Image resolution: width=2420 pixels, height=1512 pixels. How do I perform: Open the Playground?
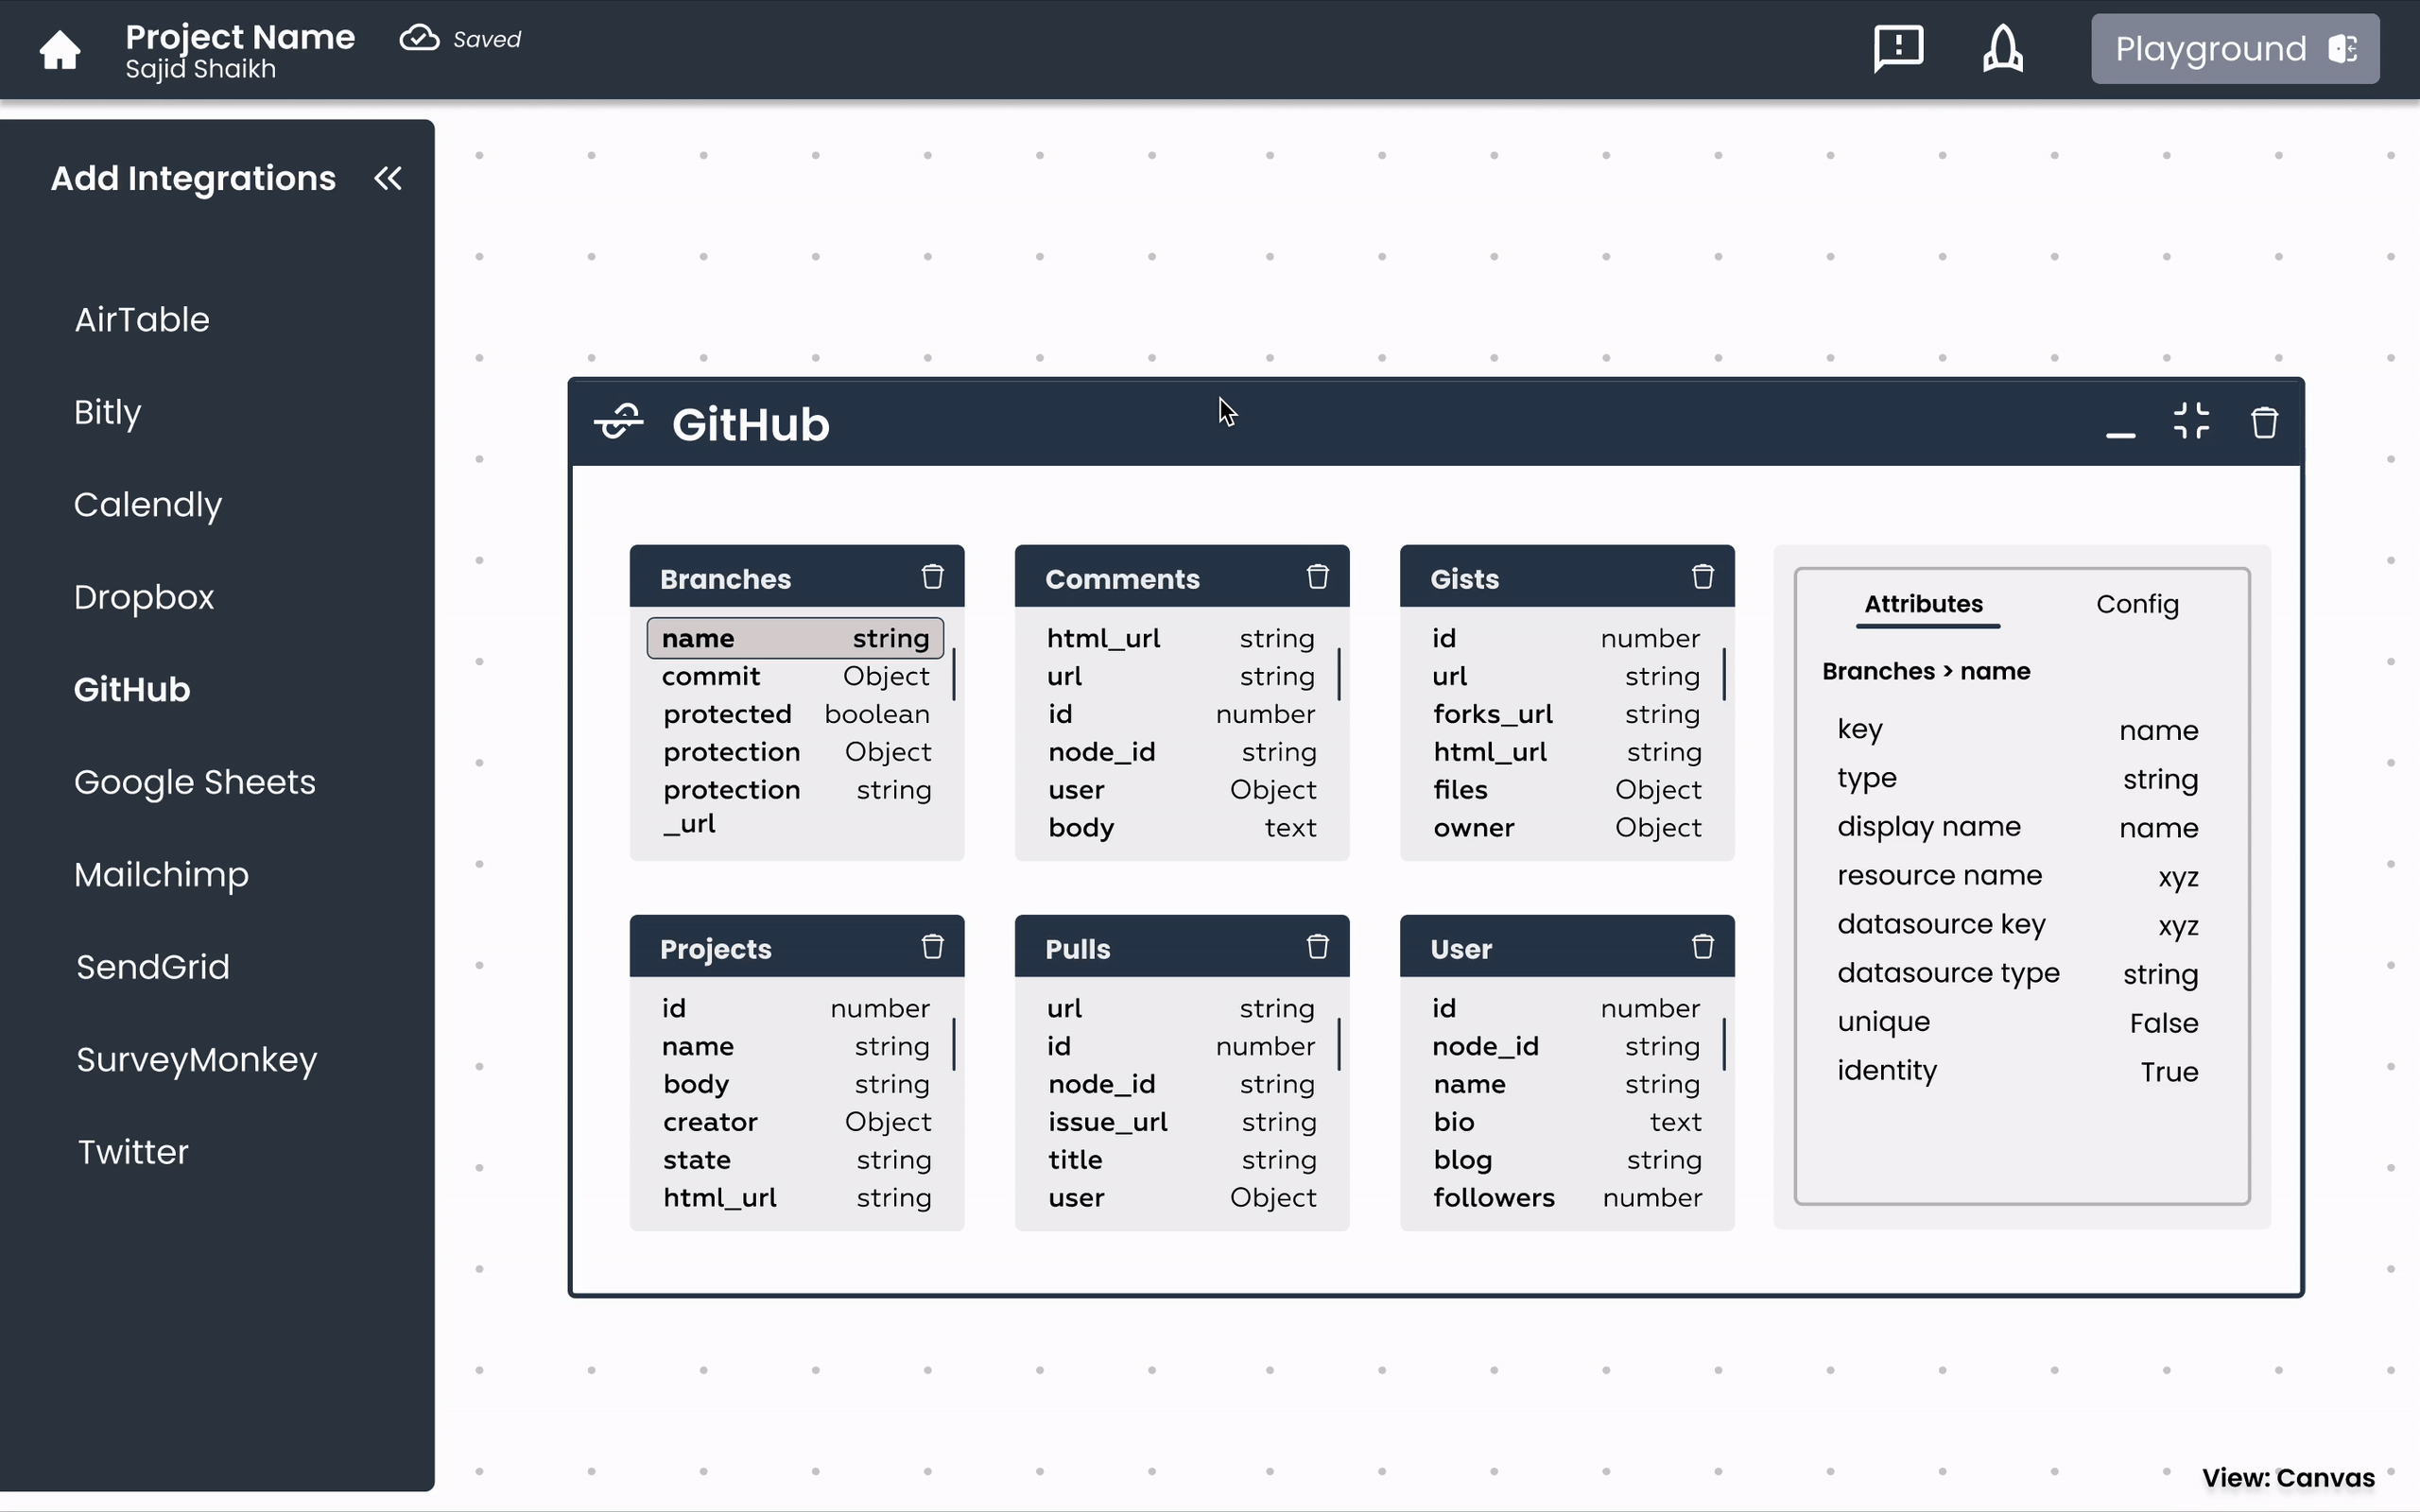[x=2234, y=48]
